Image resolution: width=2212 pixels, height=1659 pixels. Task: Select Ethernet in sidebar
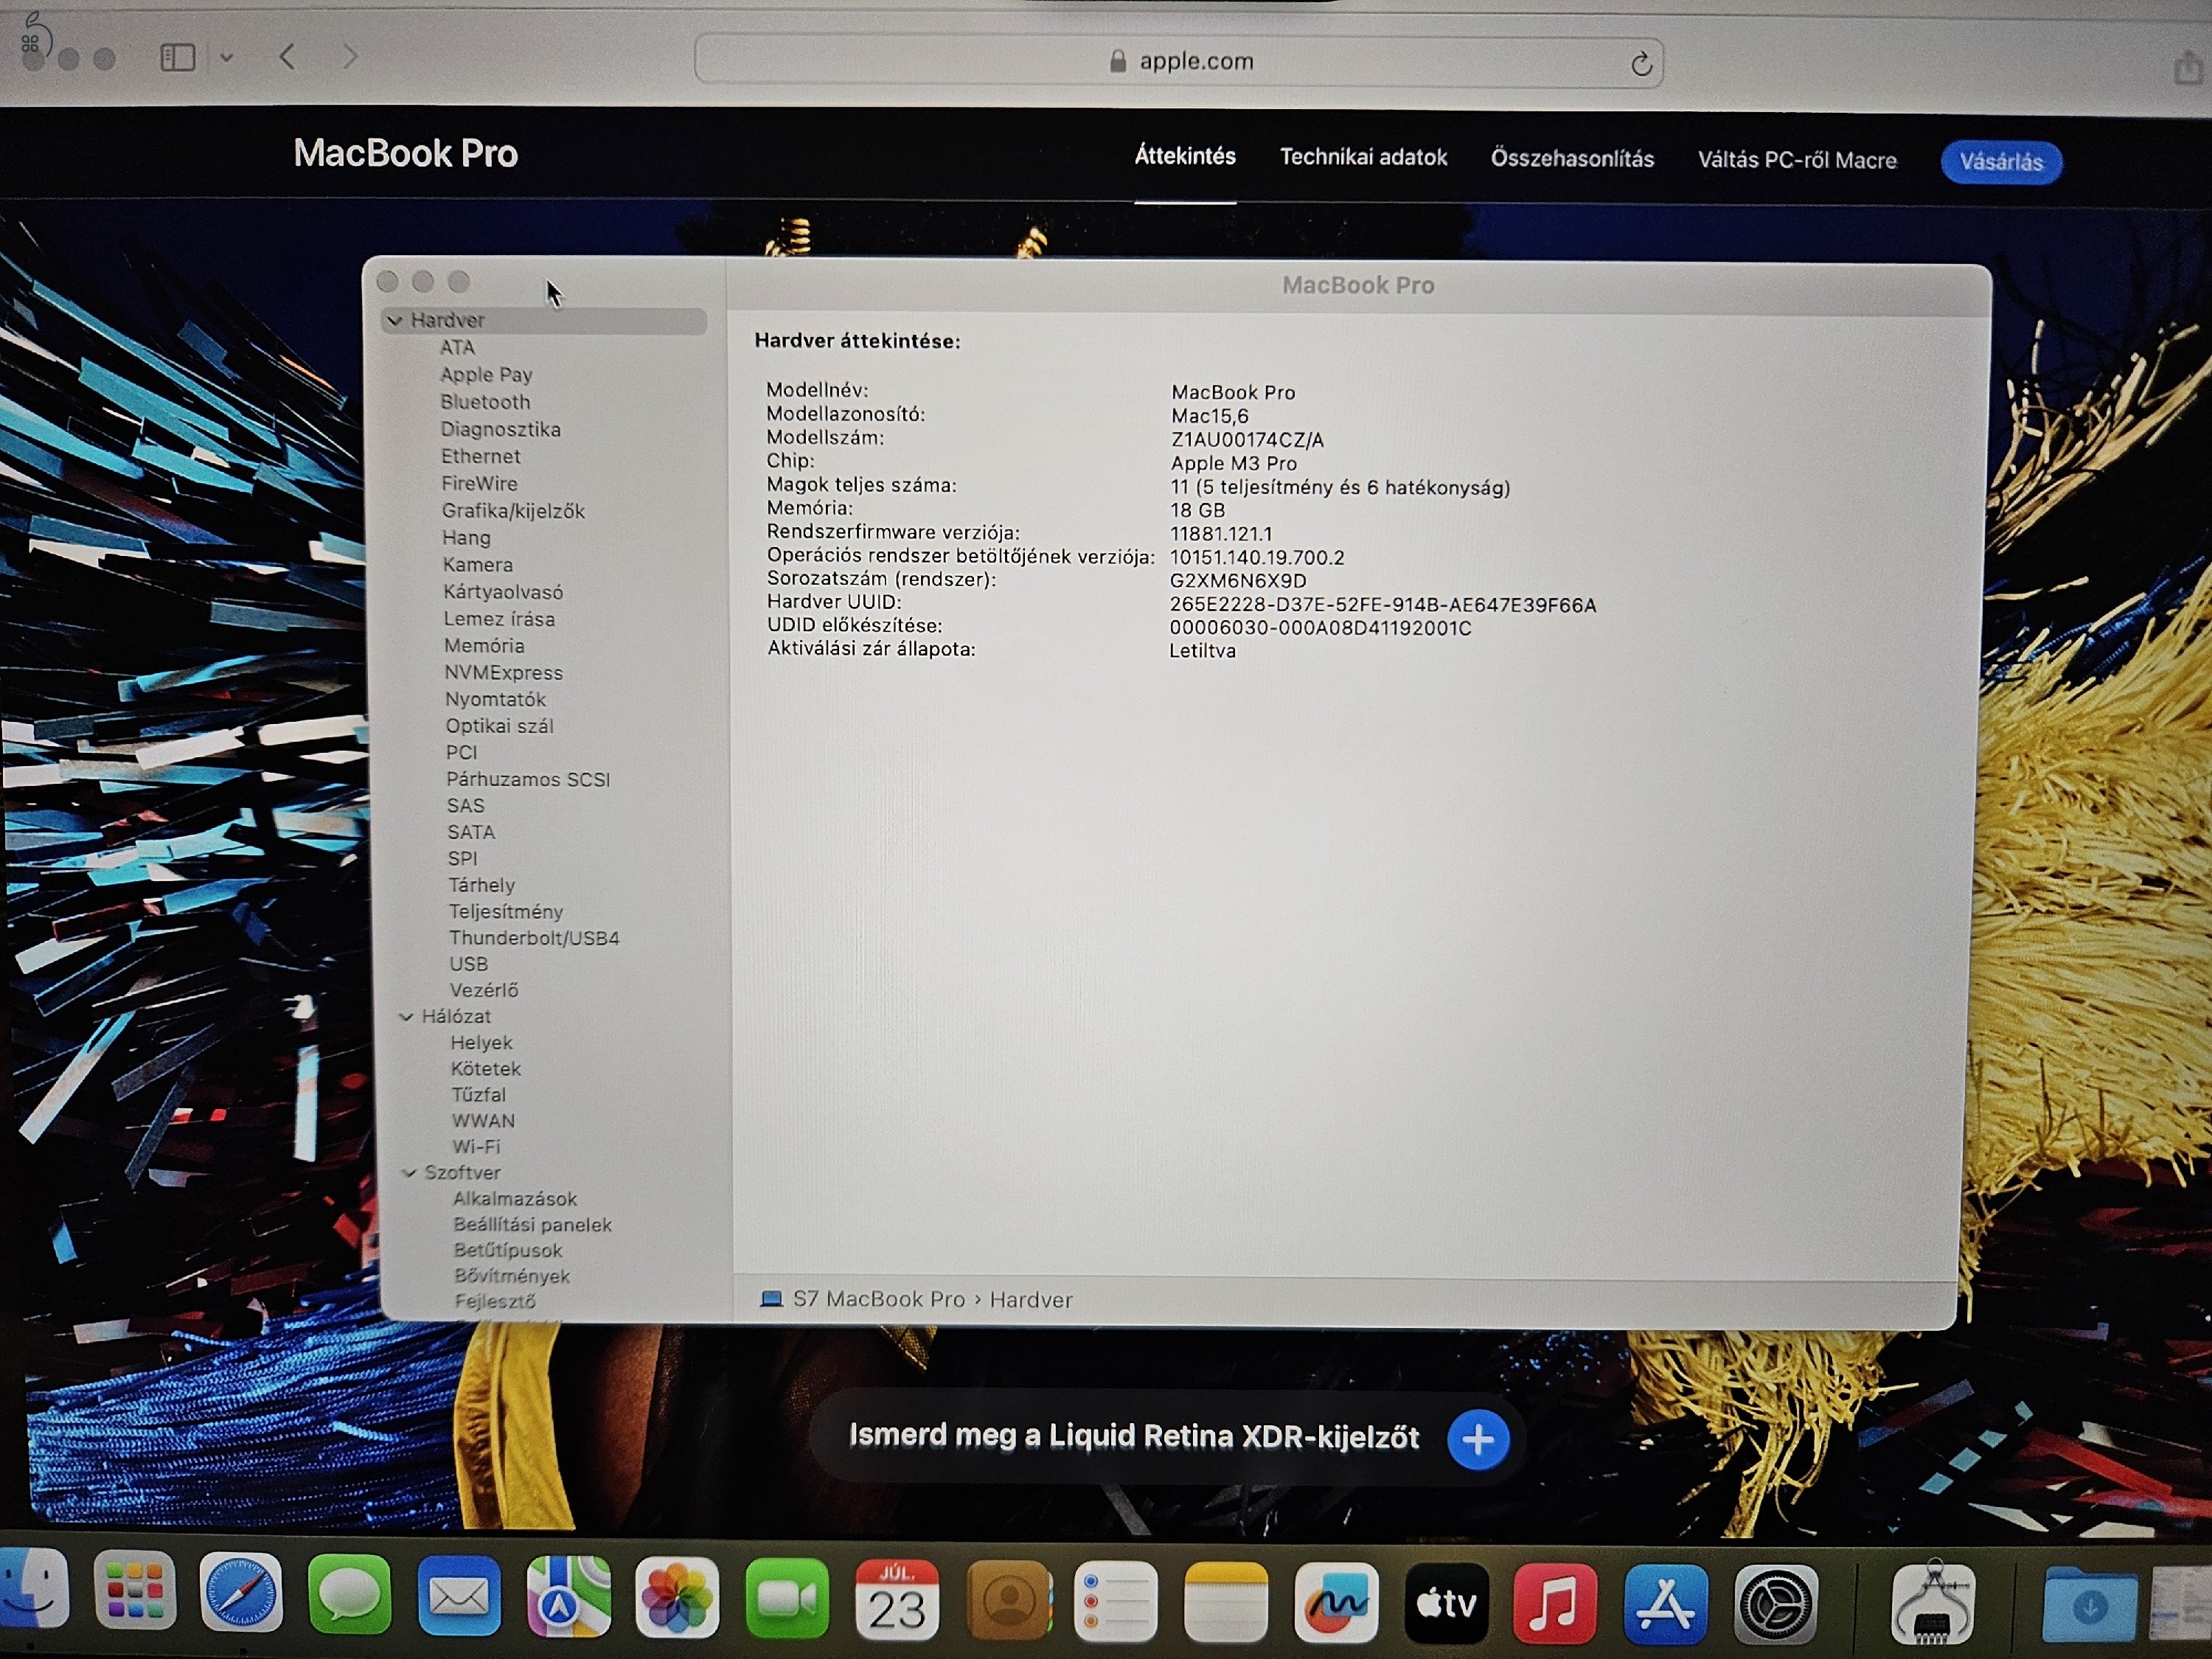point(481,456)
